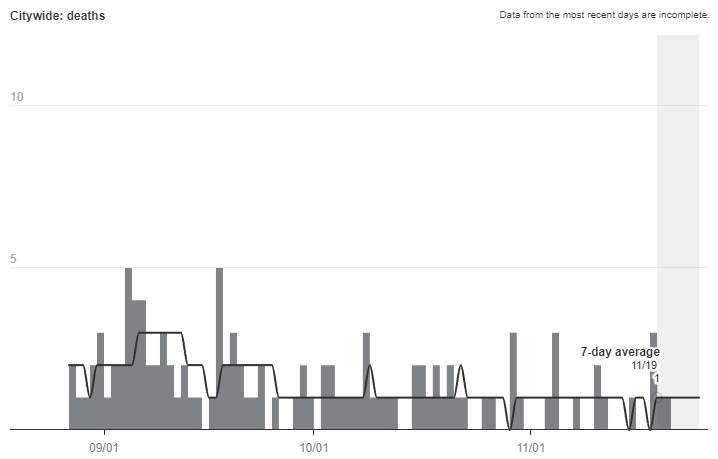
Task: Click the 11/19 date in the tooltip
Action: tap(643, 366)
